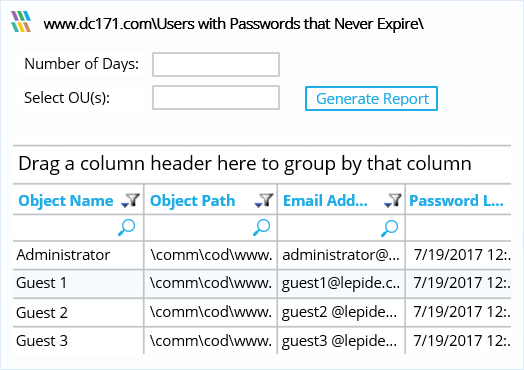This screenshot has height=370, width=524.
Task: Click guest2 @lepide... email cell
Action: click(341, 313)
